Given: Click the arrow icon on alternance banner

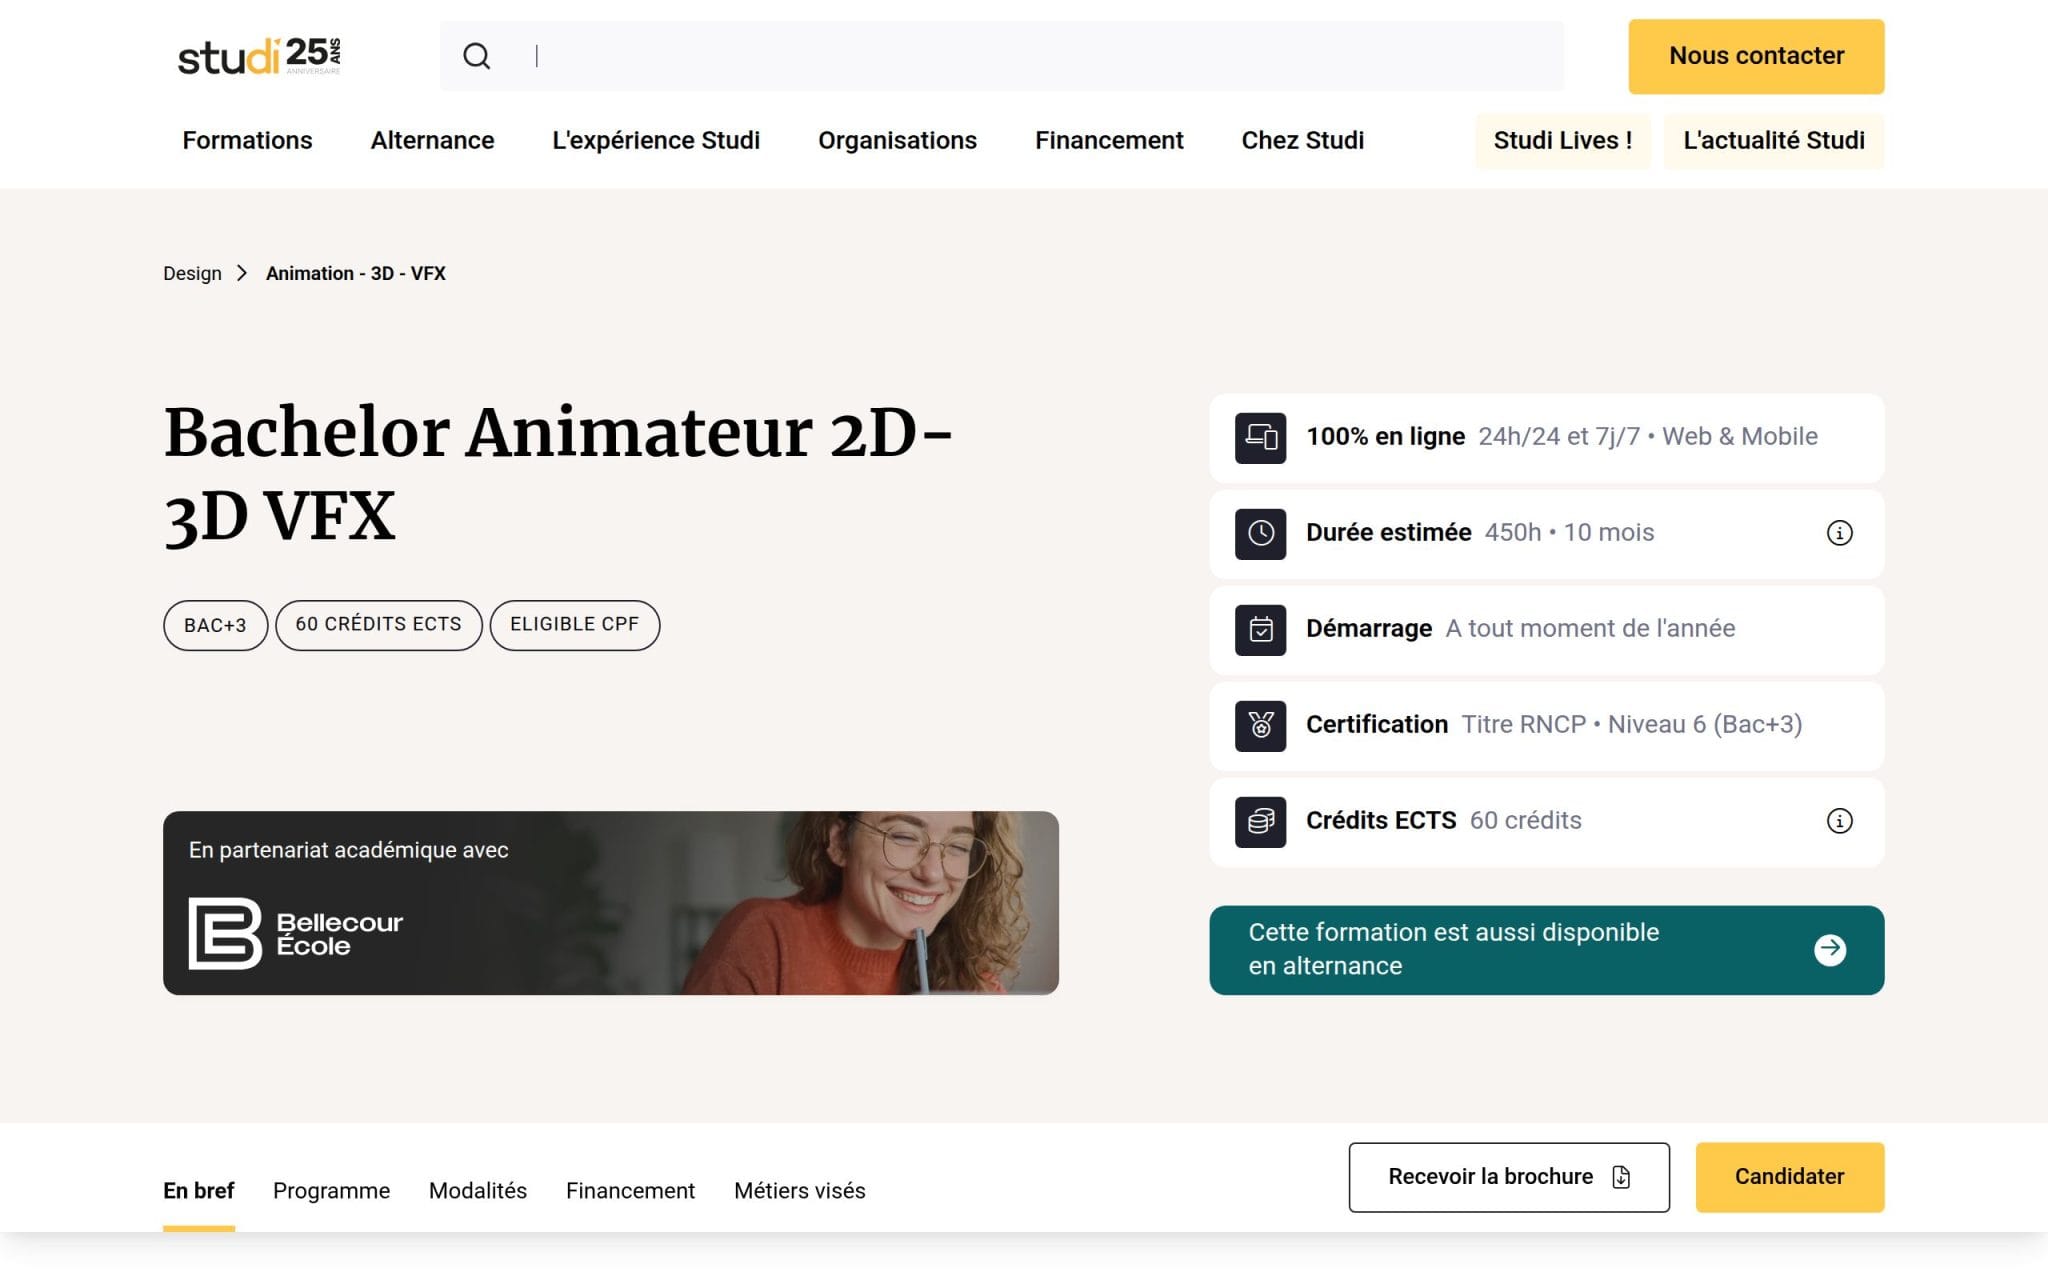Looking at the screenshot, I should pyautogui.click(x=1830, y=949).
